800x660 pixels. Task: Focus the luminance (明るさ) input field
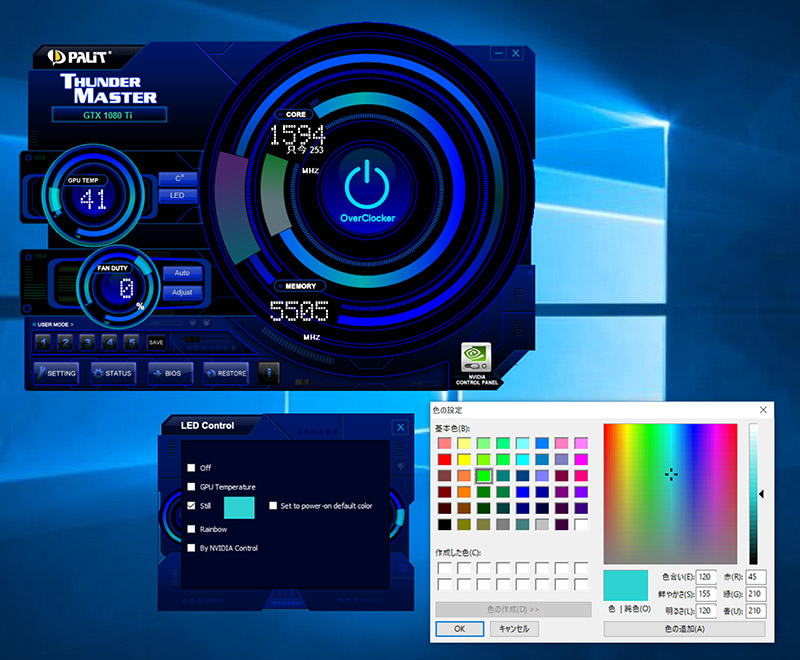click(x=706, y=611)
